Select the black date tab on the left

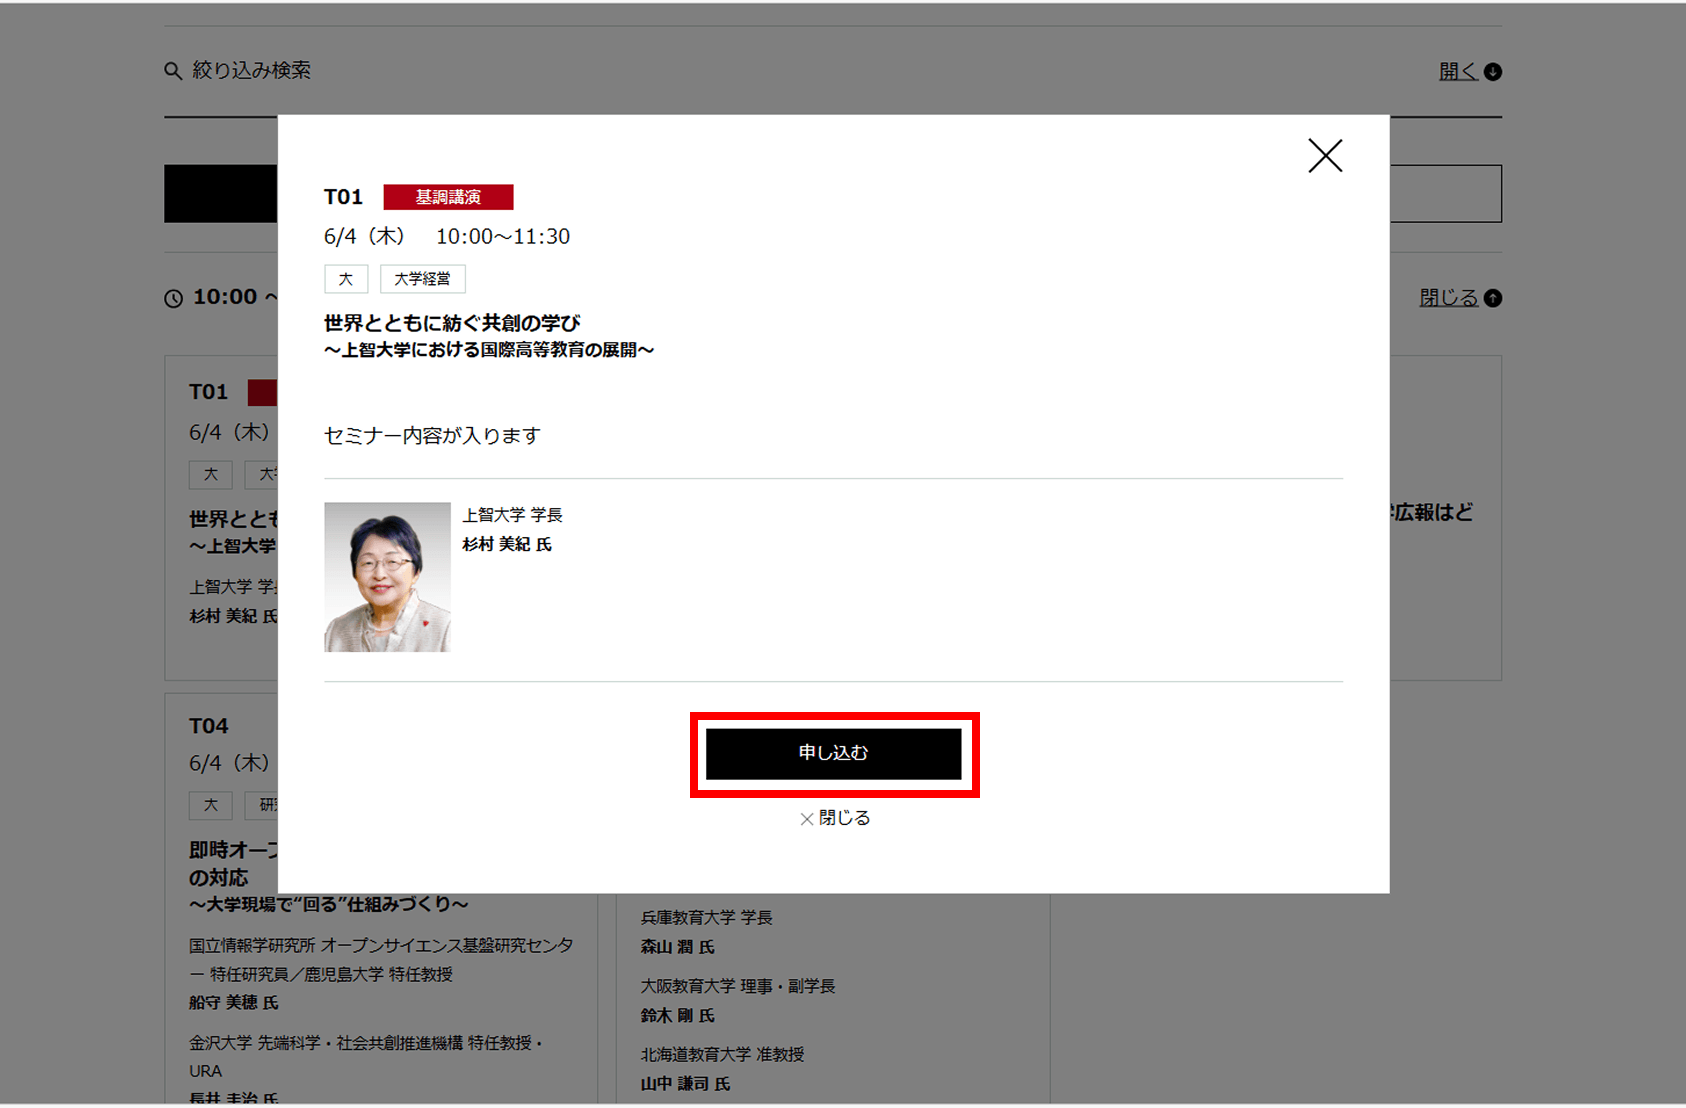pos(220,193)
